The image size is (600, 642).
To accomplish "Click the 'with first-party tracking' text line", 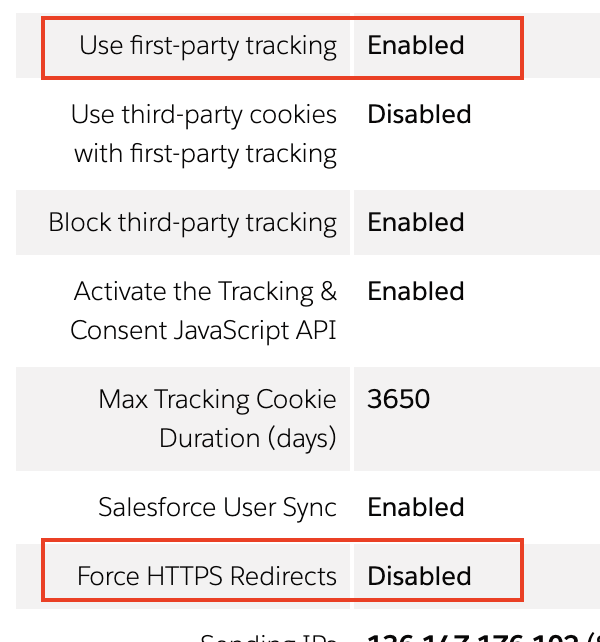I will click(206, 154).
